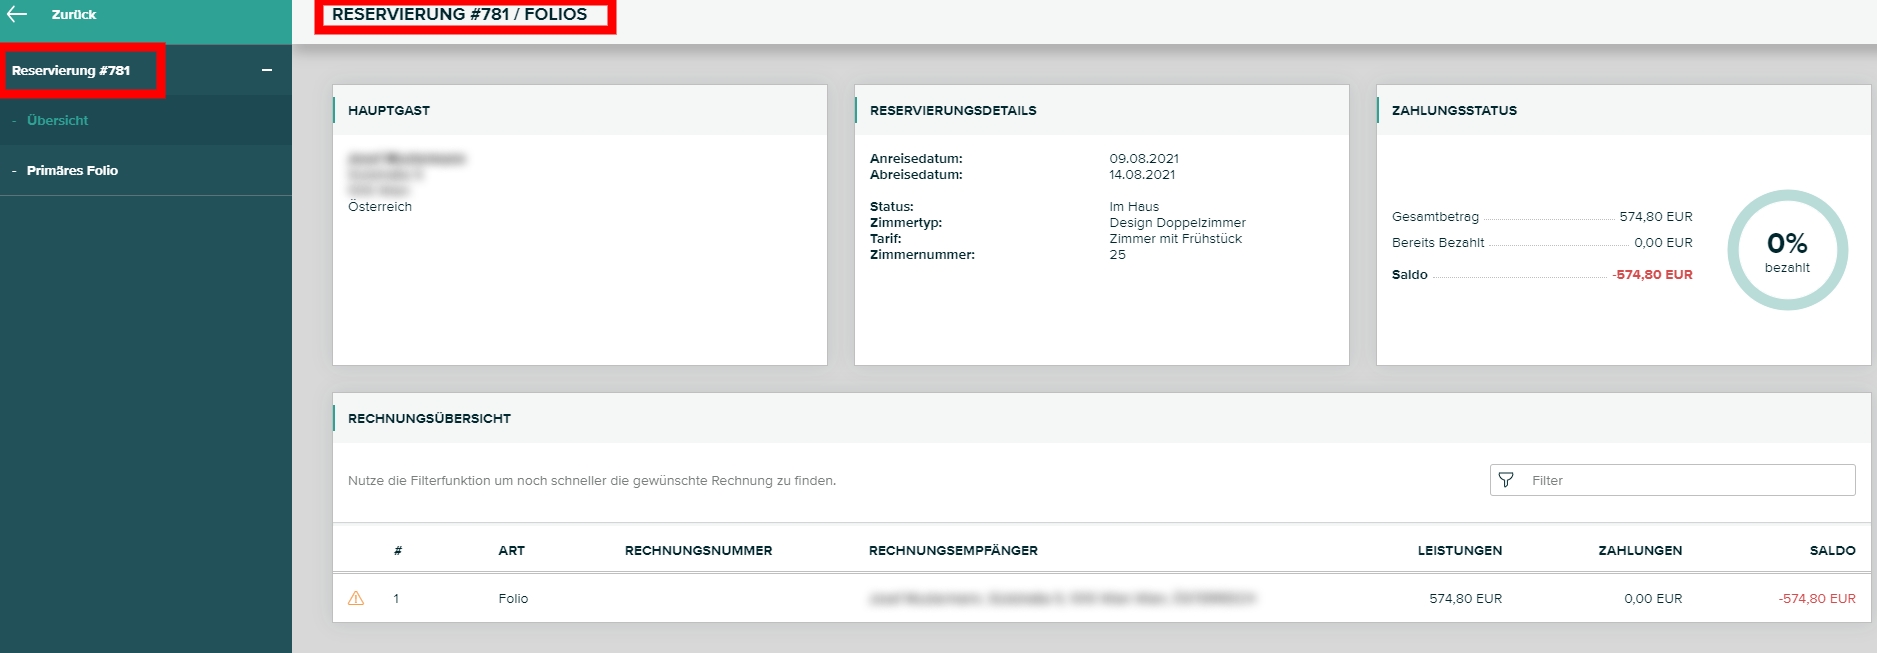Open the Folio entry in invoice table

coord(513,598)
